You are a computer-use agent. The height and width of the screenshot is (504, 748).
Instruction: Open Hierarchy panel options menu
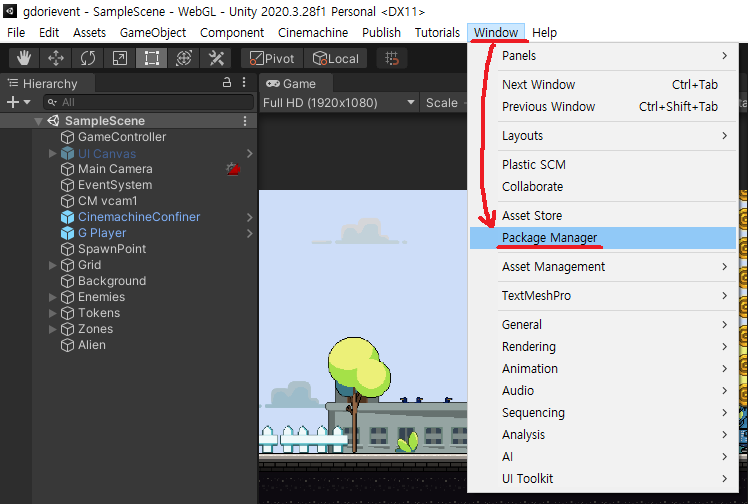(244, 82)
